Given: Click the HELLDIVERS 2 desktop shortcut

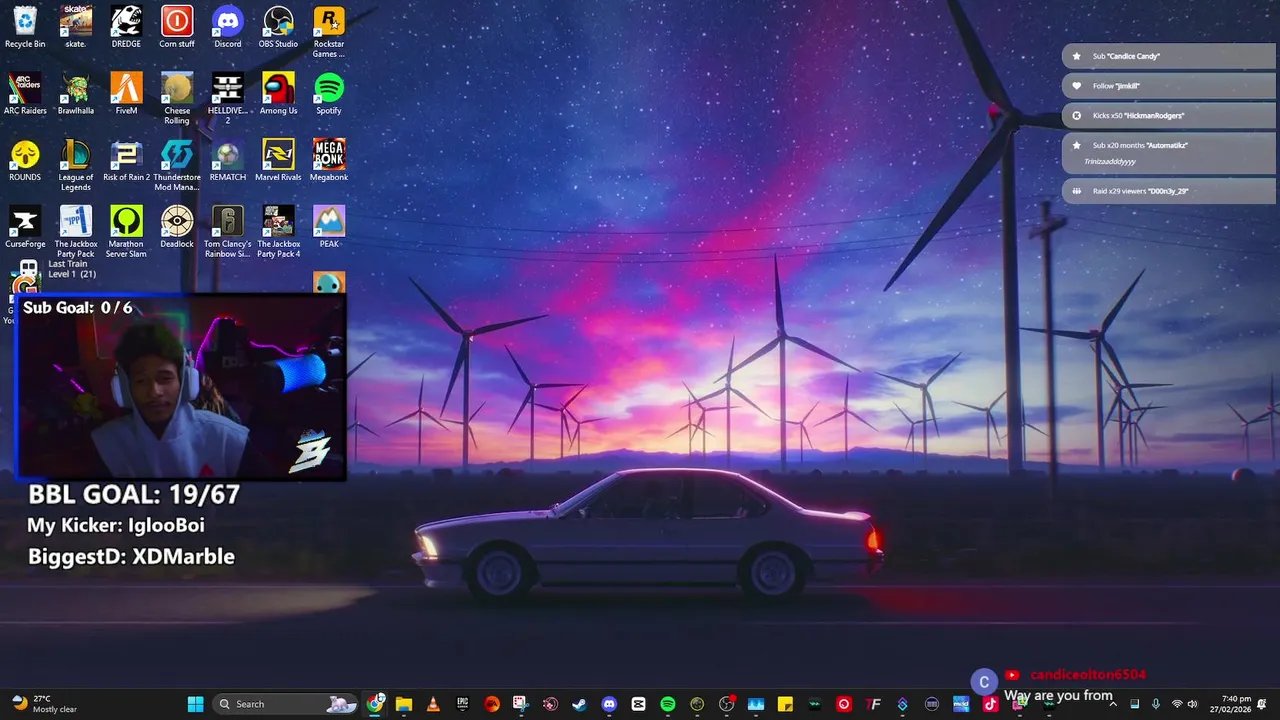Looking at the screenshot, I should (228, 99).
